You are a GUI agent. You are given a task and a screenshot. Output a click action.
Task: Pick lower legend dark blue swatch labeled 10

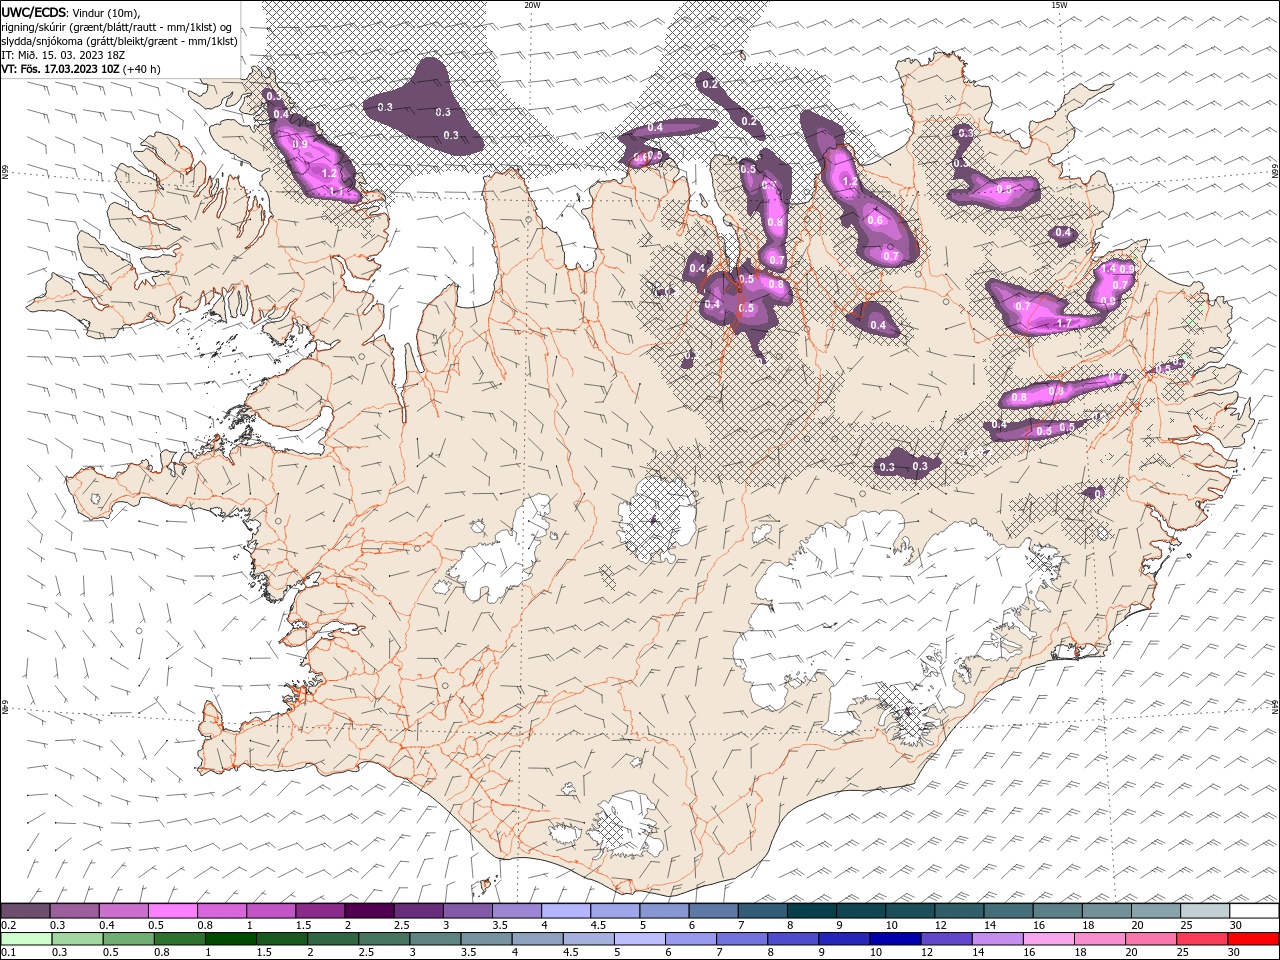point(895,939)
